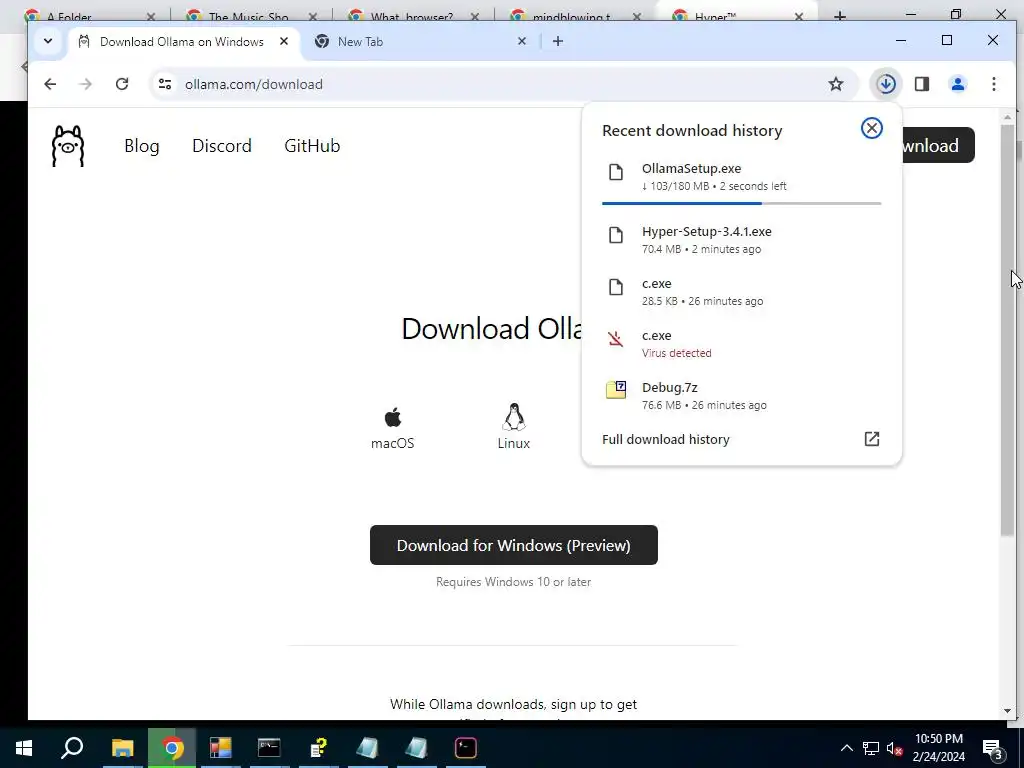1024x768 pixels.
Task: Select the macOS Apple icon
Action: (x=392, y=417)
